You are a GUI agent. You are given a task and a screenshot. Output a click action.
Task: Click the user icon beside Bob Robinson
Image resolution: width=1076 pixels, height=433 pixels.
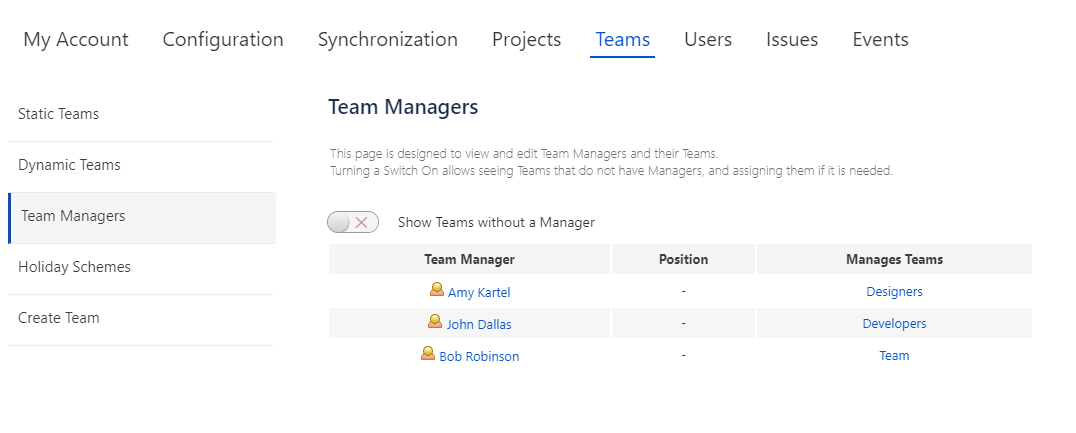pos(428,354)
